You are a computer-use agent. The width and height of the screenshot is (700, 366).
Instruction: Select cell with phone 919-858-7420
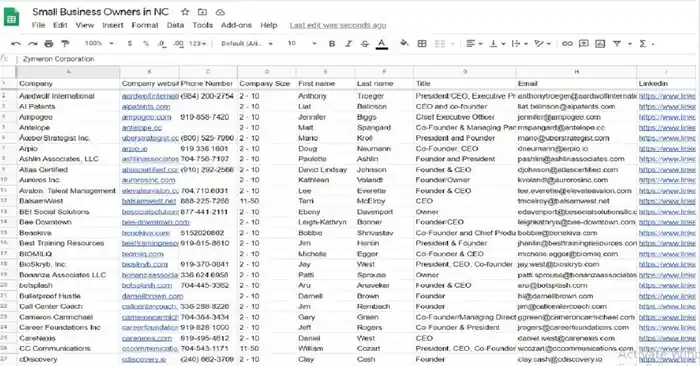tap(208, 117)
